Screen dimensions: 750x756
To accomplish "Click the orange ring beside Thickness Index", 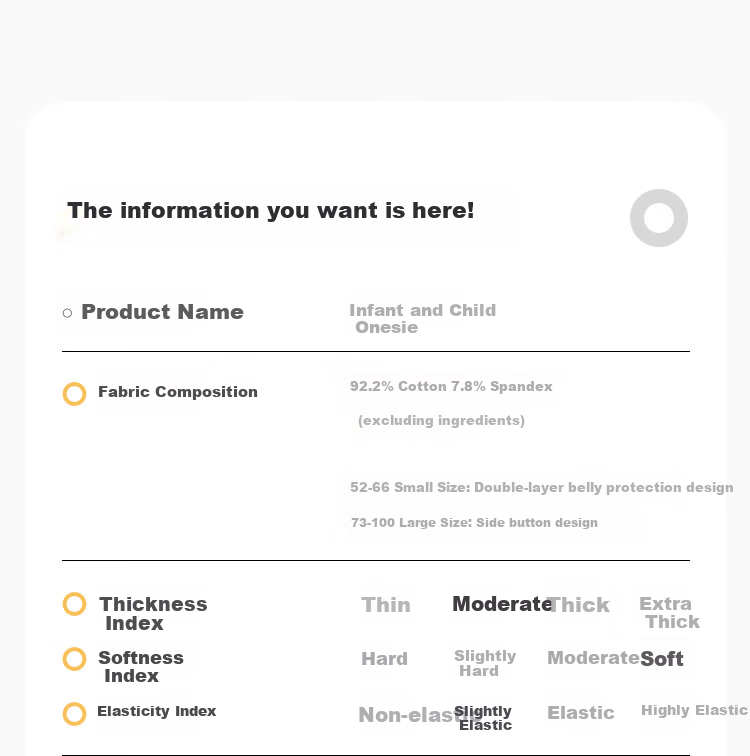I will 74,604.
